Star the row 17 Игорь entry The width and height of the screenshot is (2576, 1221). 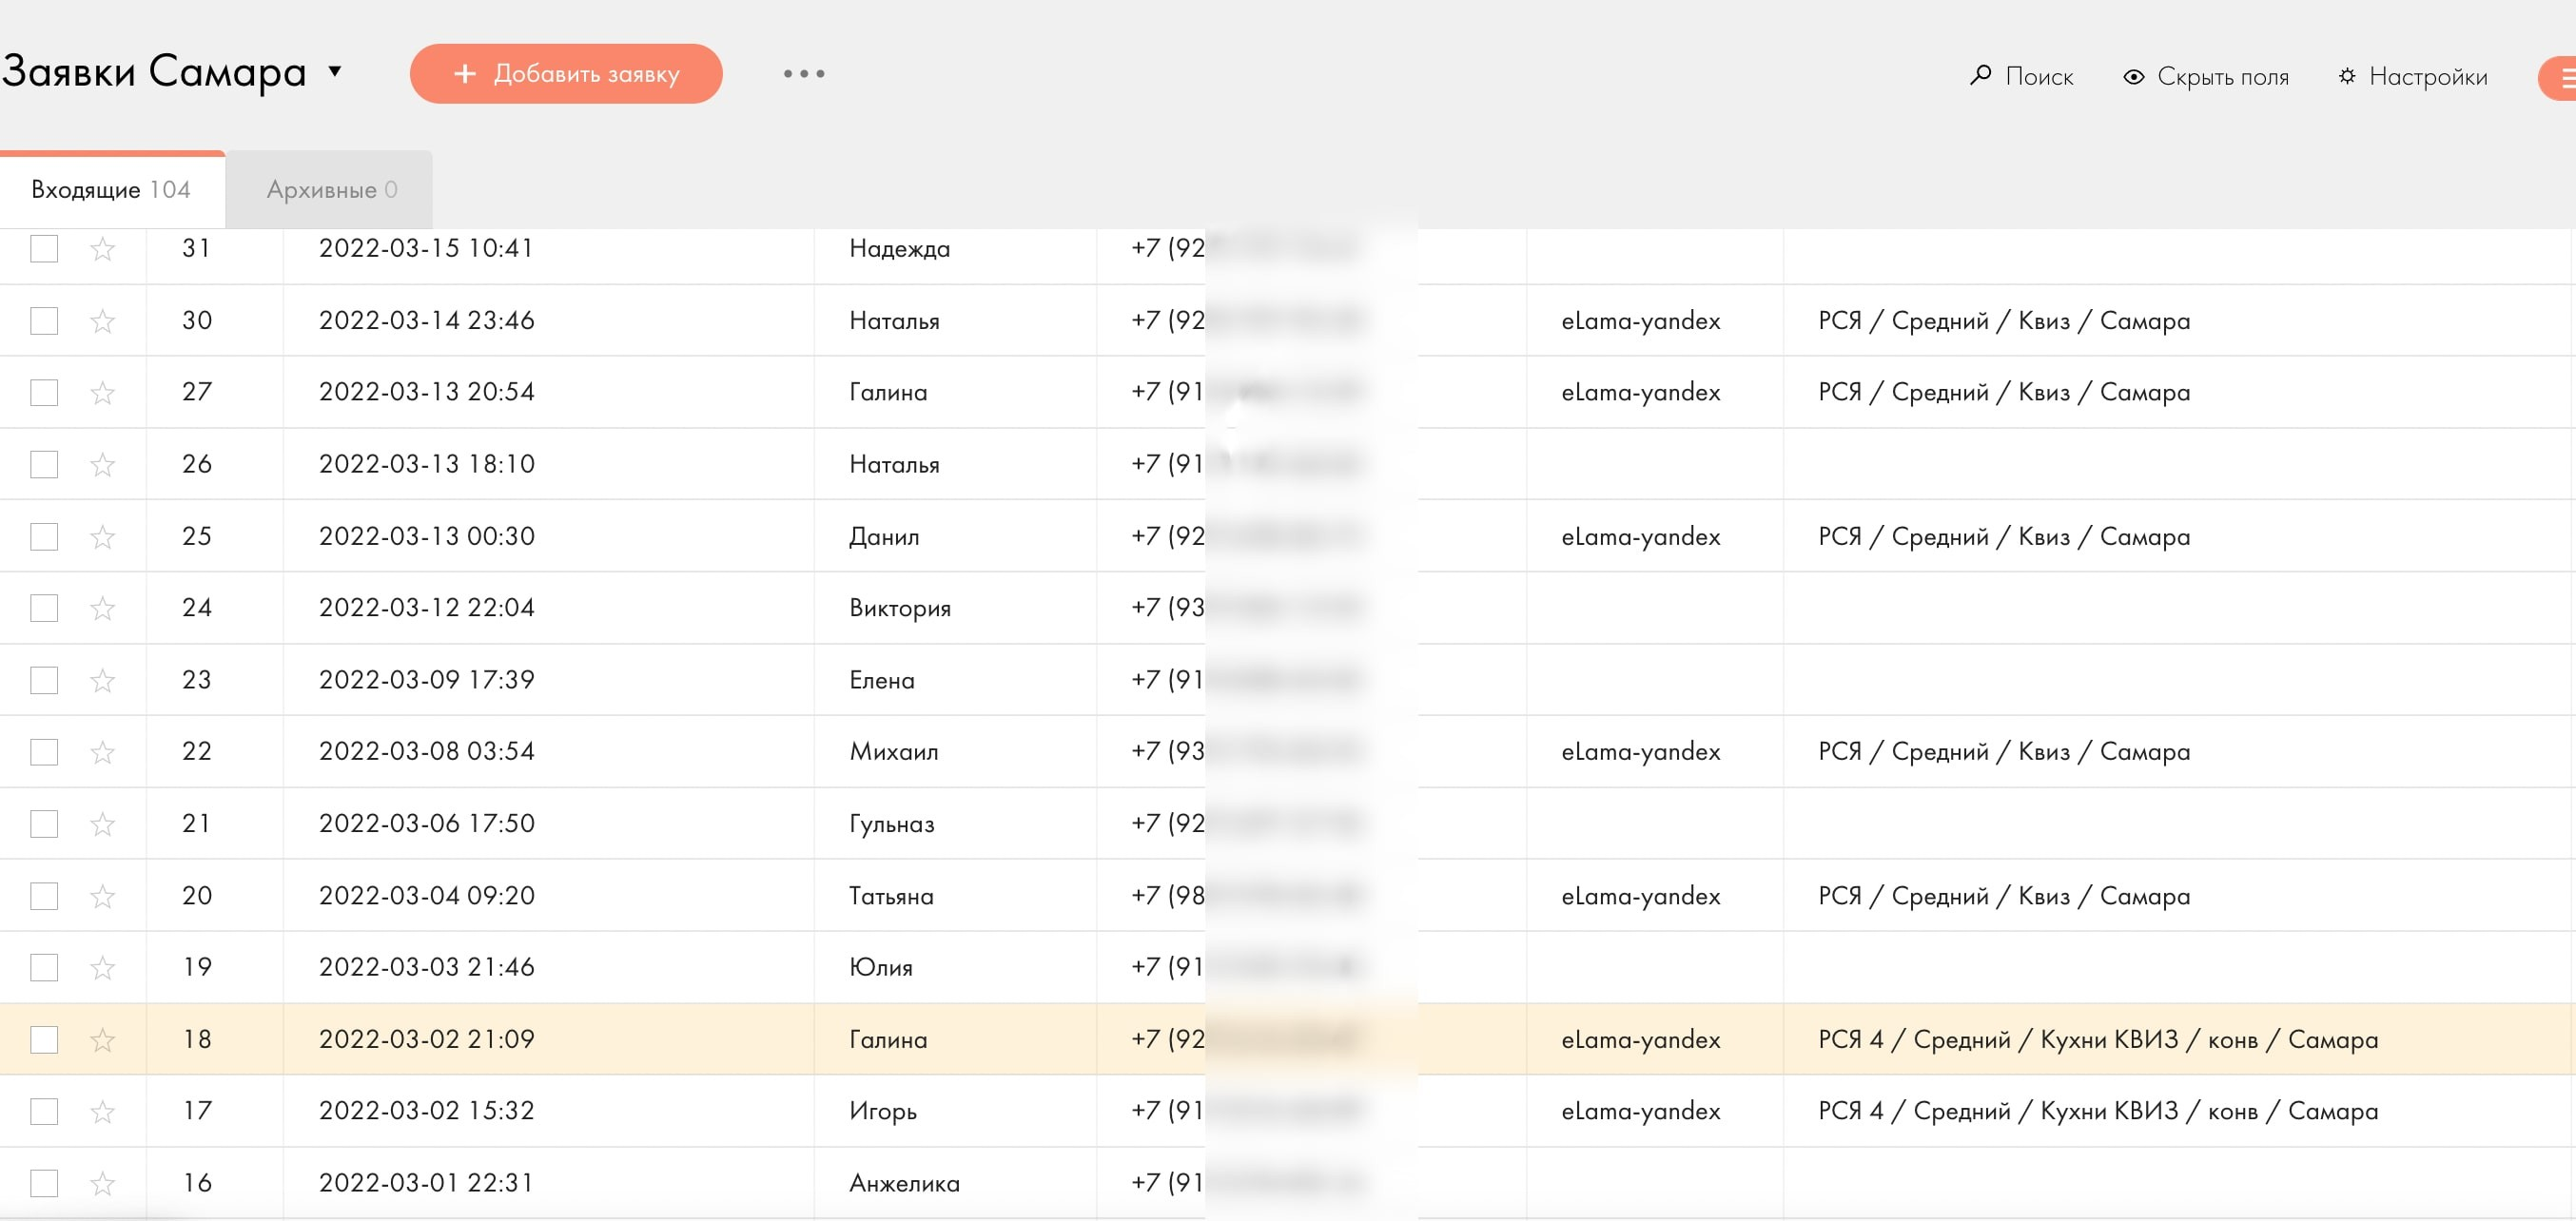(102, 1112)
